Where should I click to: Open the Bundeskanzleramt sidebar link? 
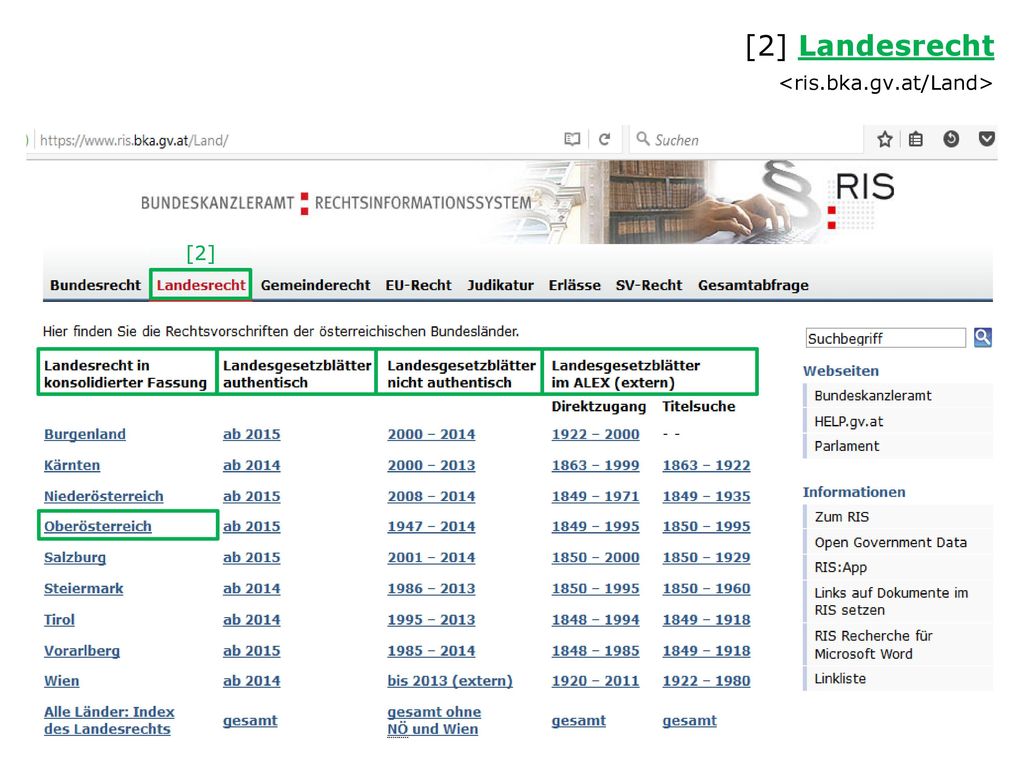(x=872, y=396)
